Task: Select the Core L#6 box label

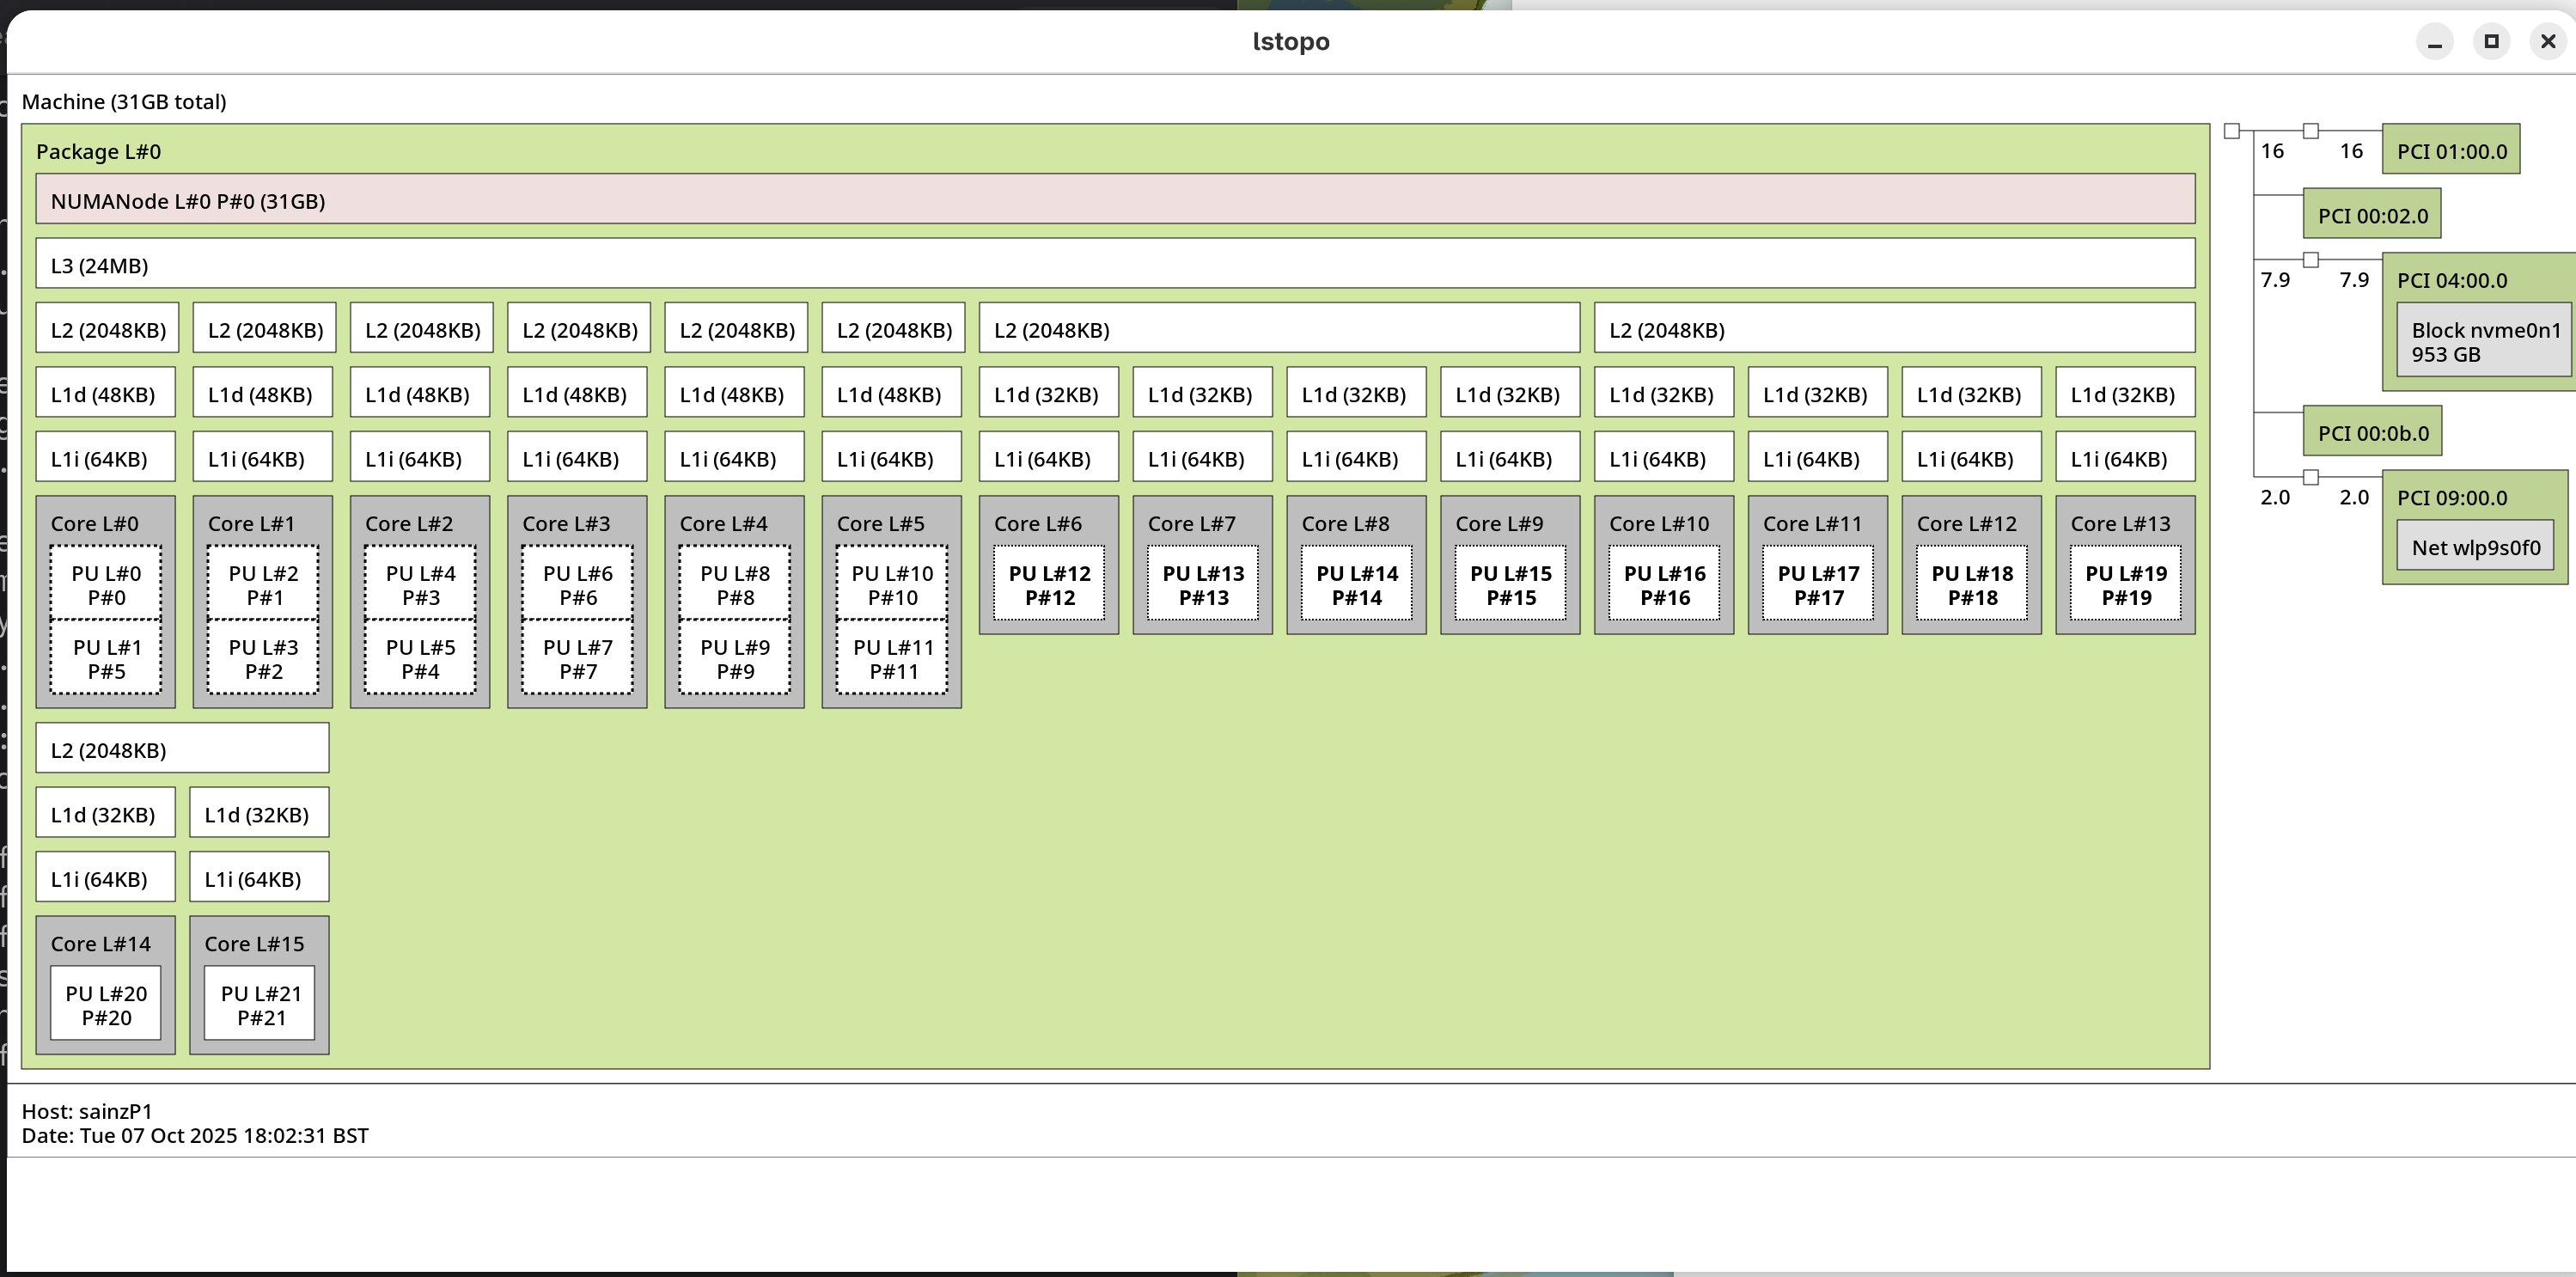Action: click(1037, 523)
